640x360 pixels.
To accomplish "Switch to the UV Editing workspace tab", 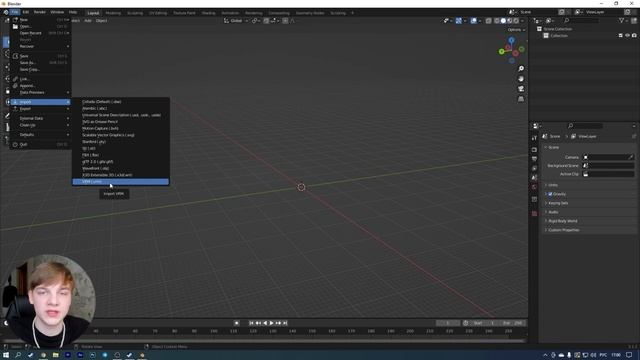I will click(x=158, y=13).
